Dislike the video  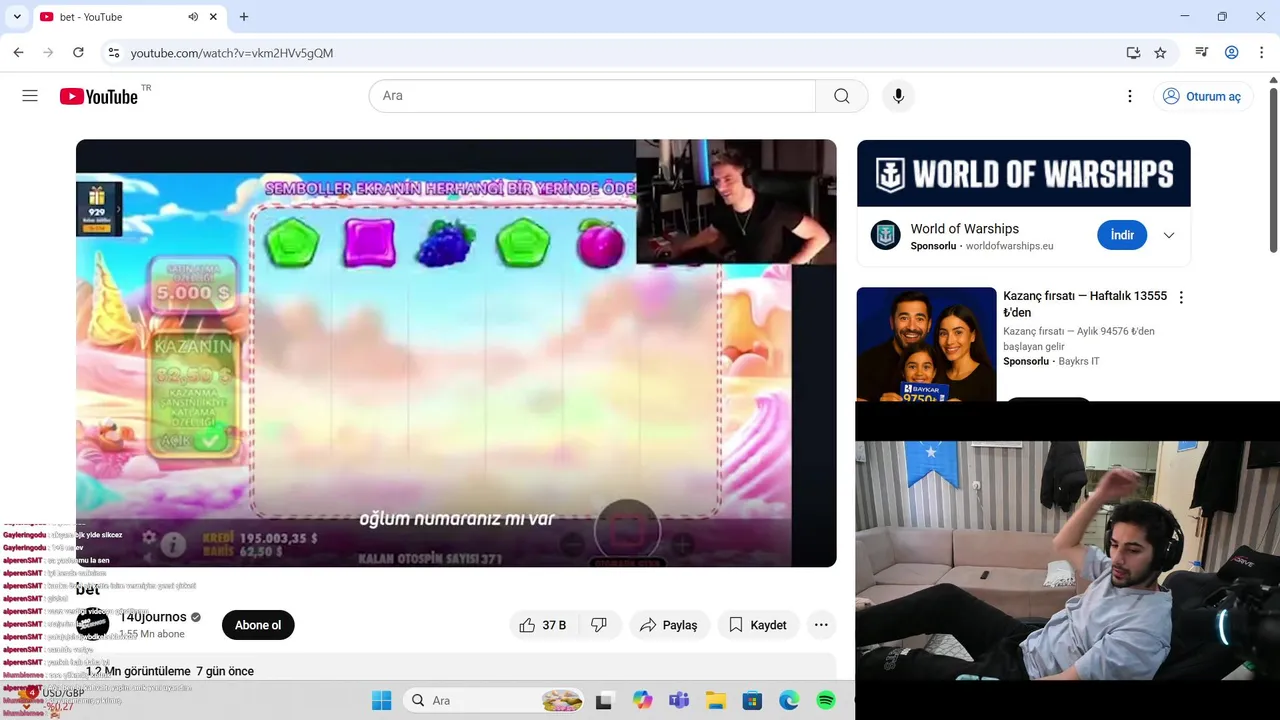tap(599, 625)
